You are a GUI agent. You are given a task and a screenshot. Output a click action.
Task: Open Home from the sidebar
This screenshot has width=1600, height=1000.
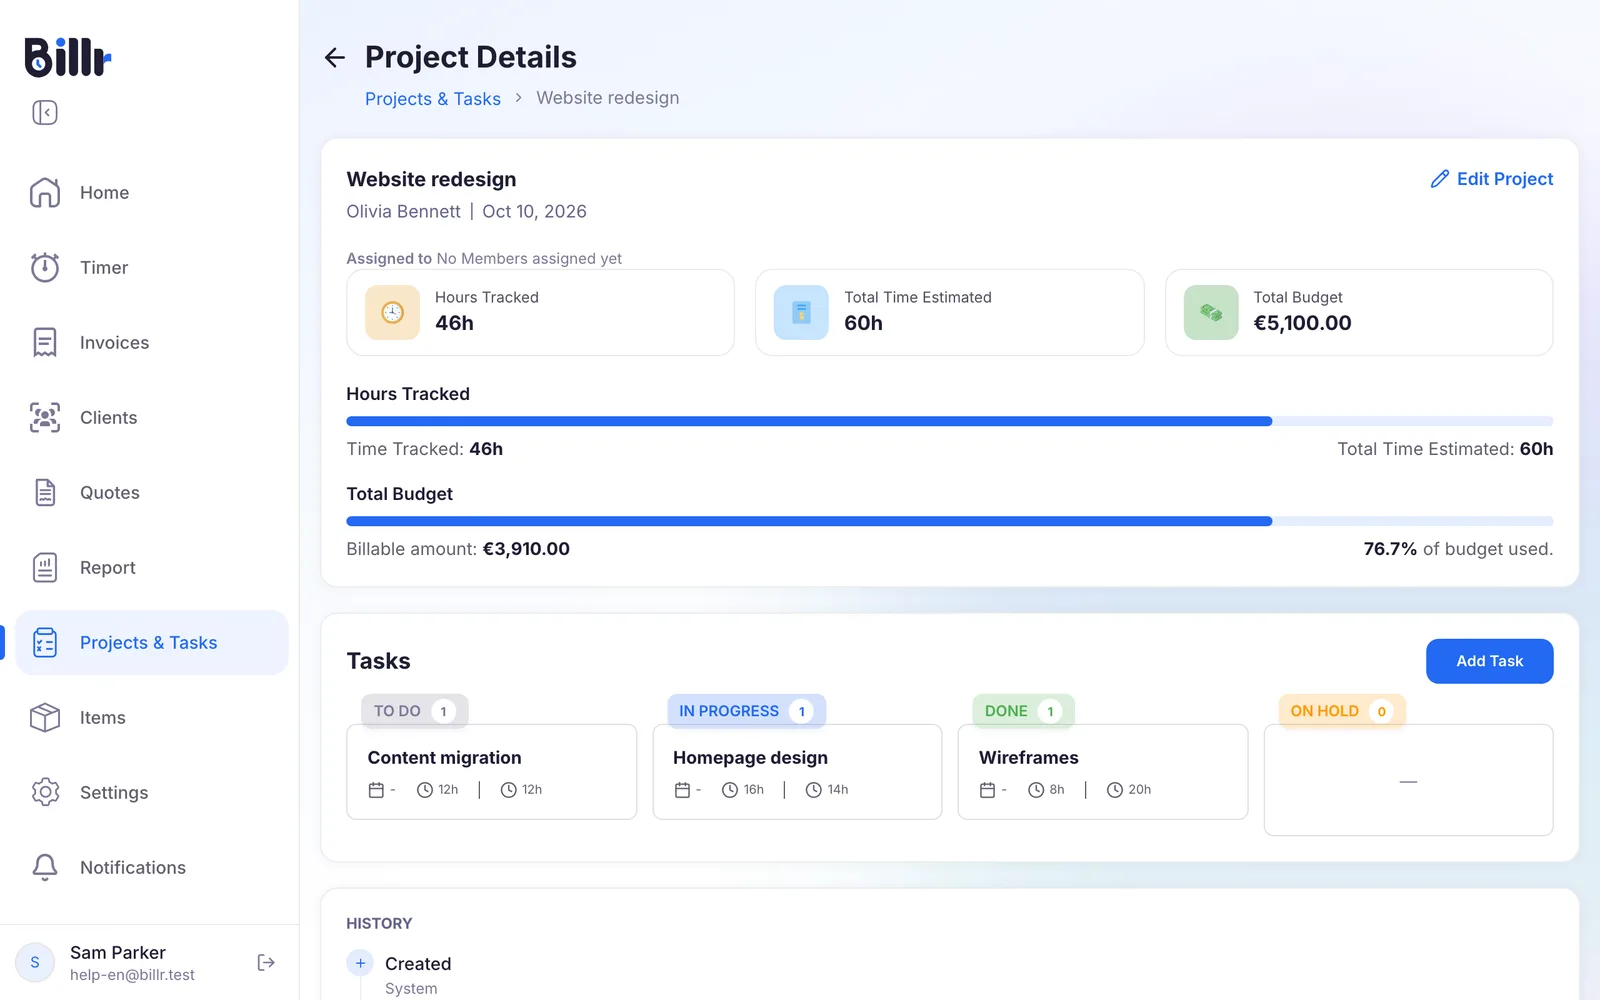pyautogui.click(x=152, y=192)
